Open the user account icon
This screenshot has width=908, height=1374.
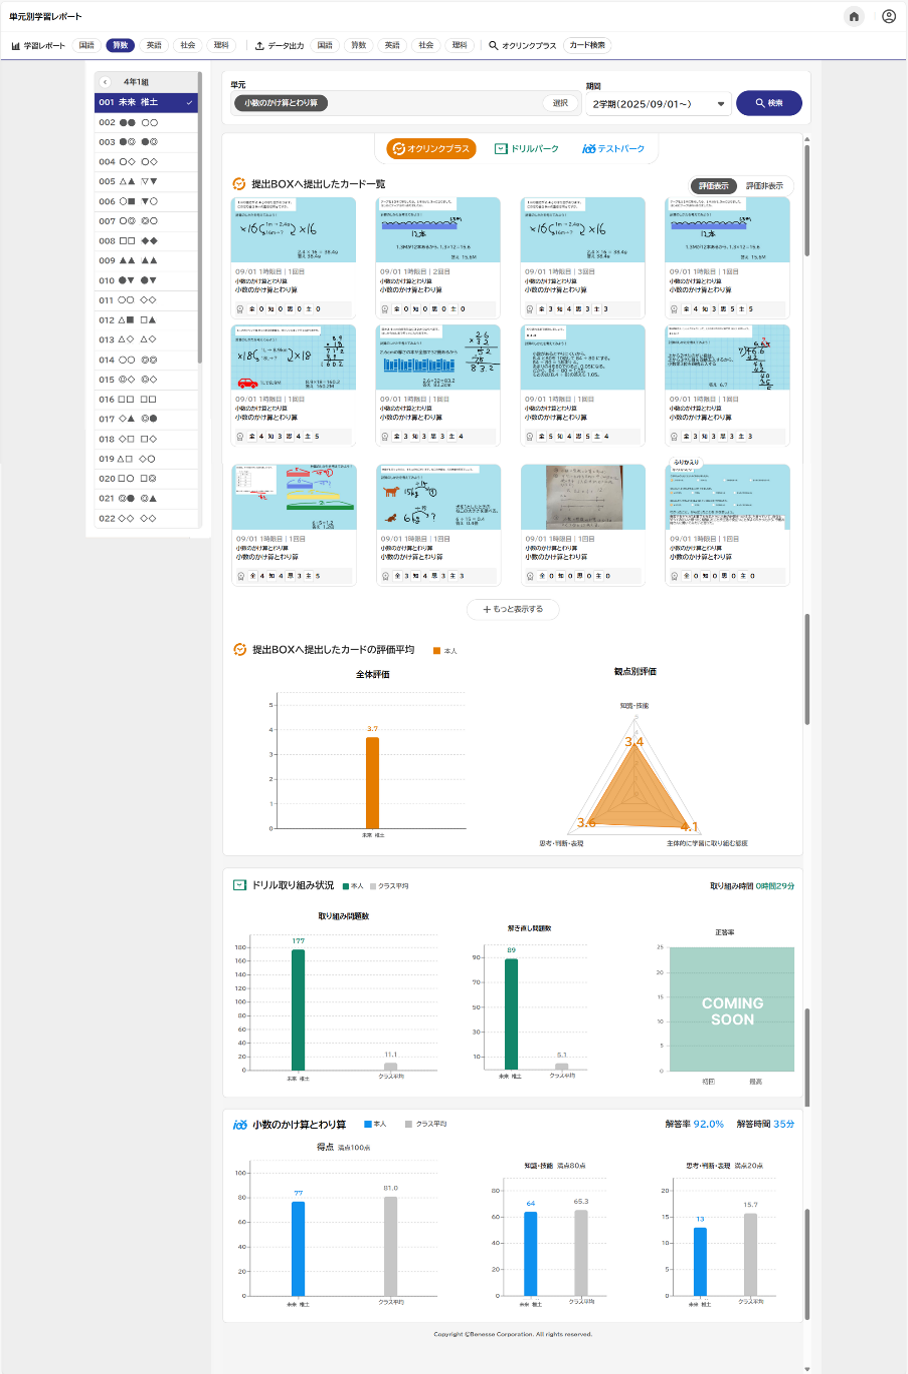(888, 17)
